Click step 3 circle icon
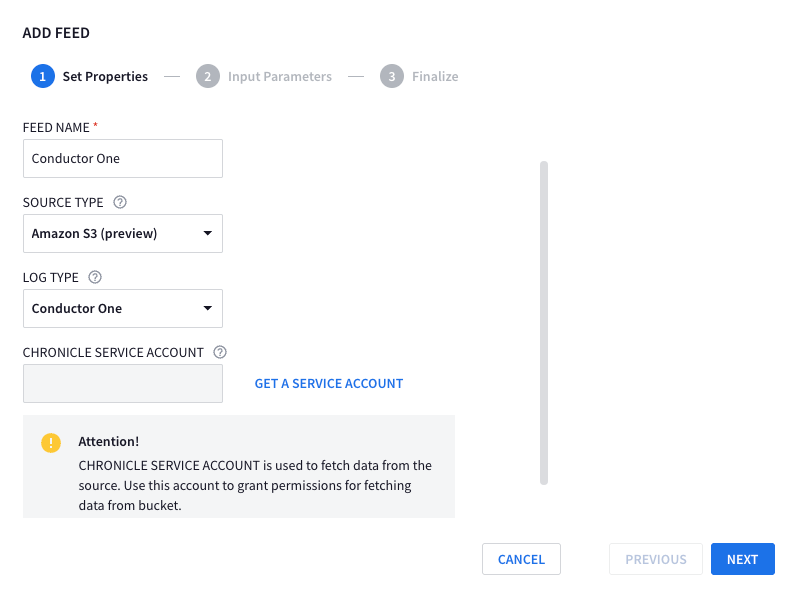The width and height of the screenshot is (794, 592). coord(392,76)
